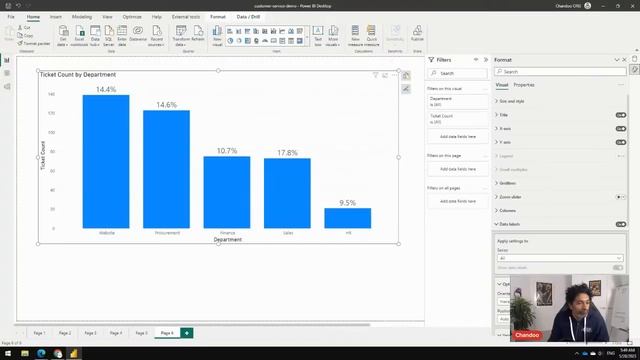The width and height of the screenshot is (640, 360).
Task: Open the Series dropdown
Action: (560, 258)
